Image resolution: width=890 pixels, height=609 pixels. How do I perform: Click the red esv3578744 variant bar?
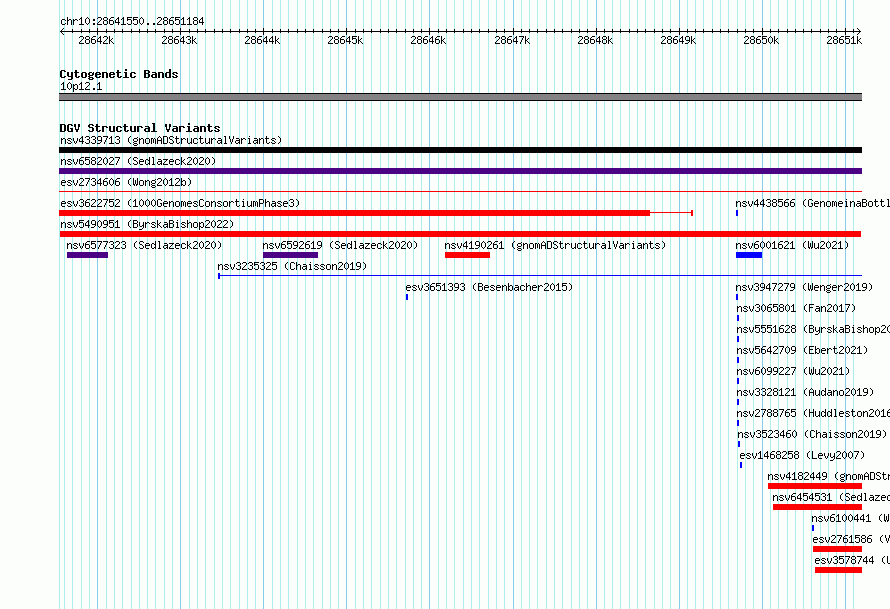pyautogui.click(x=838, y=570)
